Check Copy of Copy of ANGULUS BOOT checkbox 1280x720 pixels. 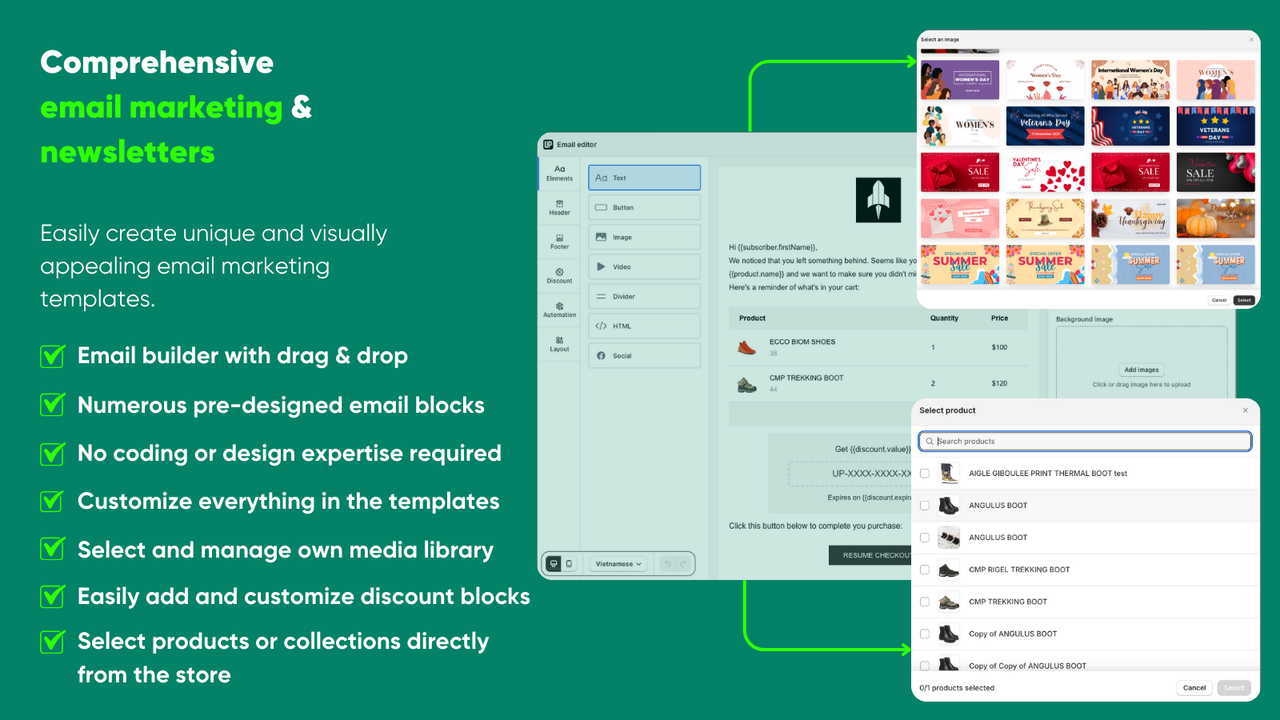pyautogui.click(x=925, y=666)
